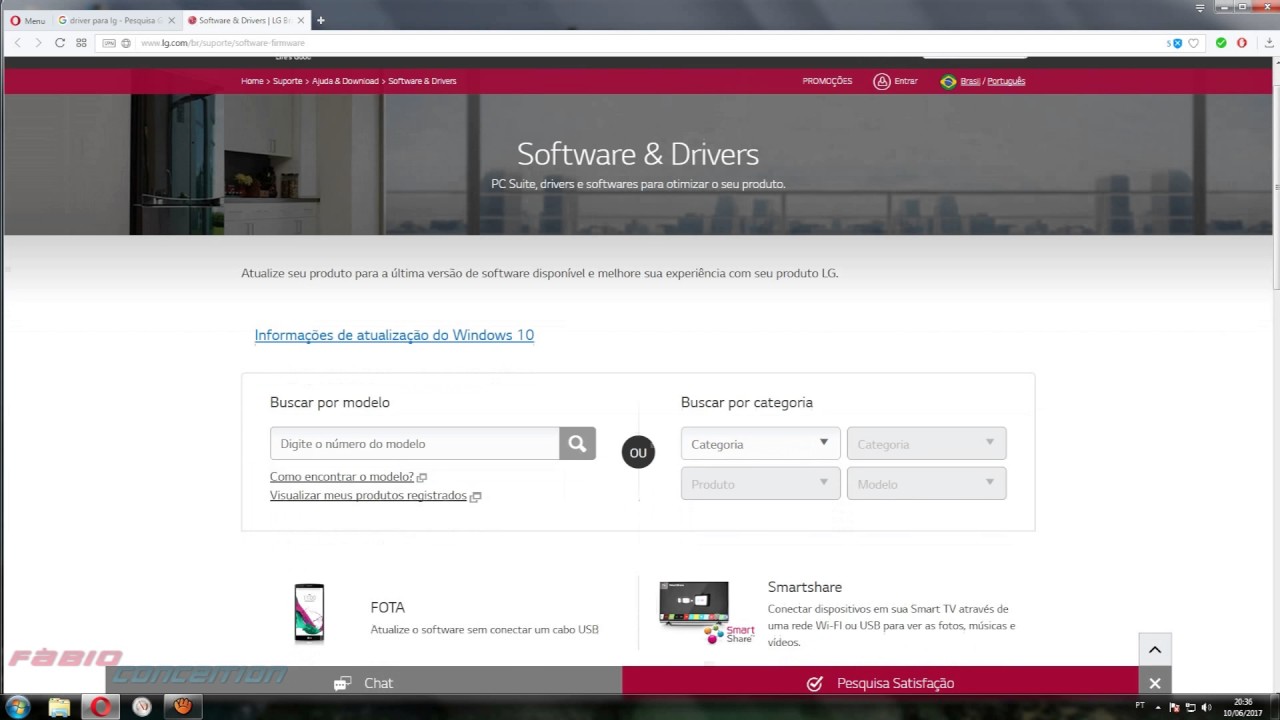This screenshot has width=1280, height=720.
Task: Focus the address bar URL
Action: (x=222, y=43)
